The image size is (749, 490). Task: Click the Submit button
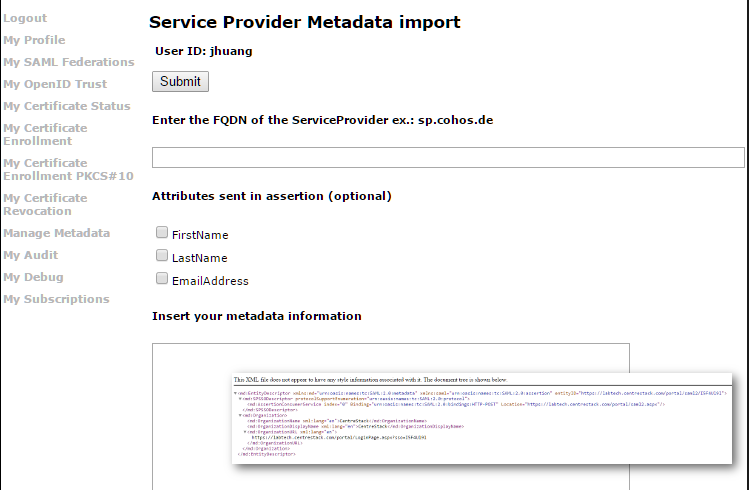click(x=181, y=82)
